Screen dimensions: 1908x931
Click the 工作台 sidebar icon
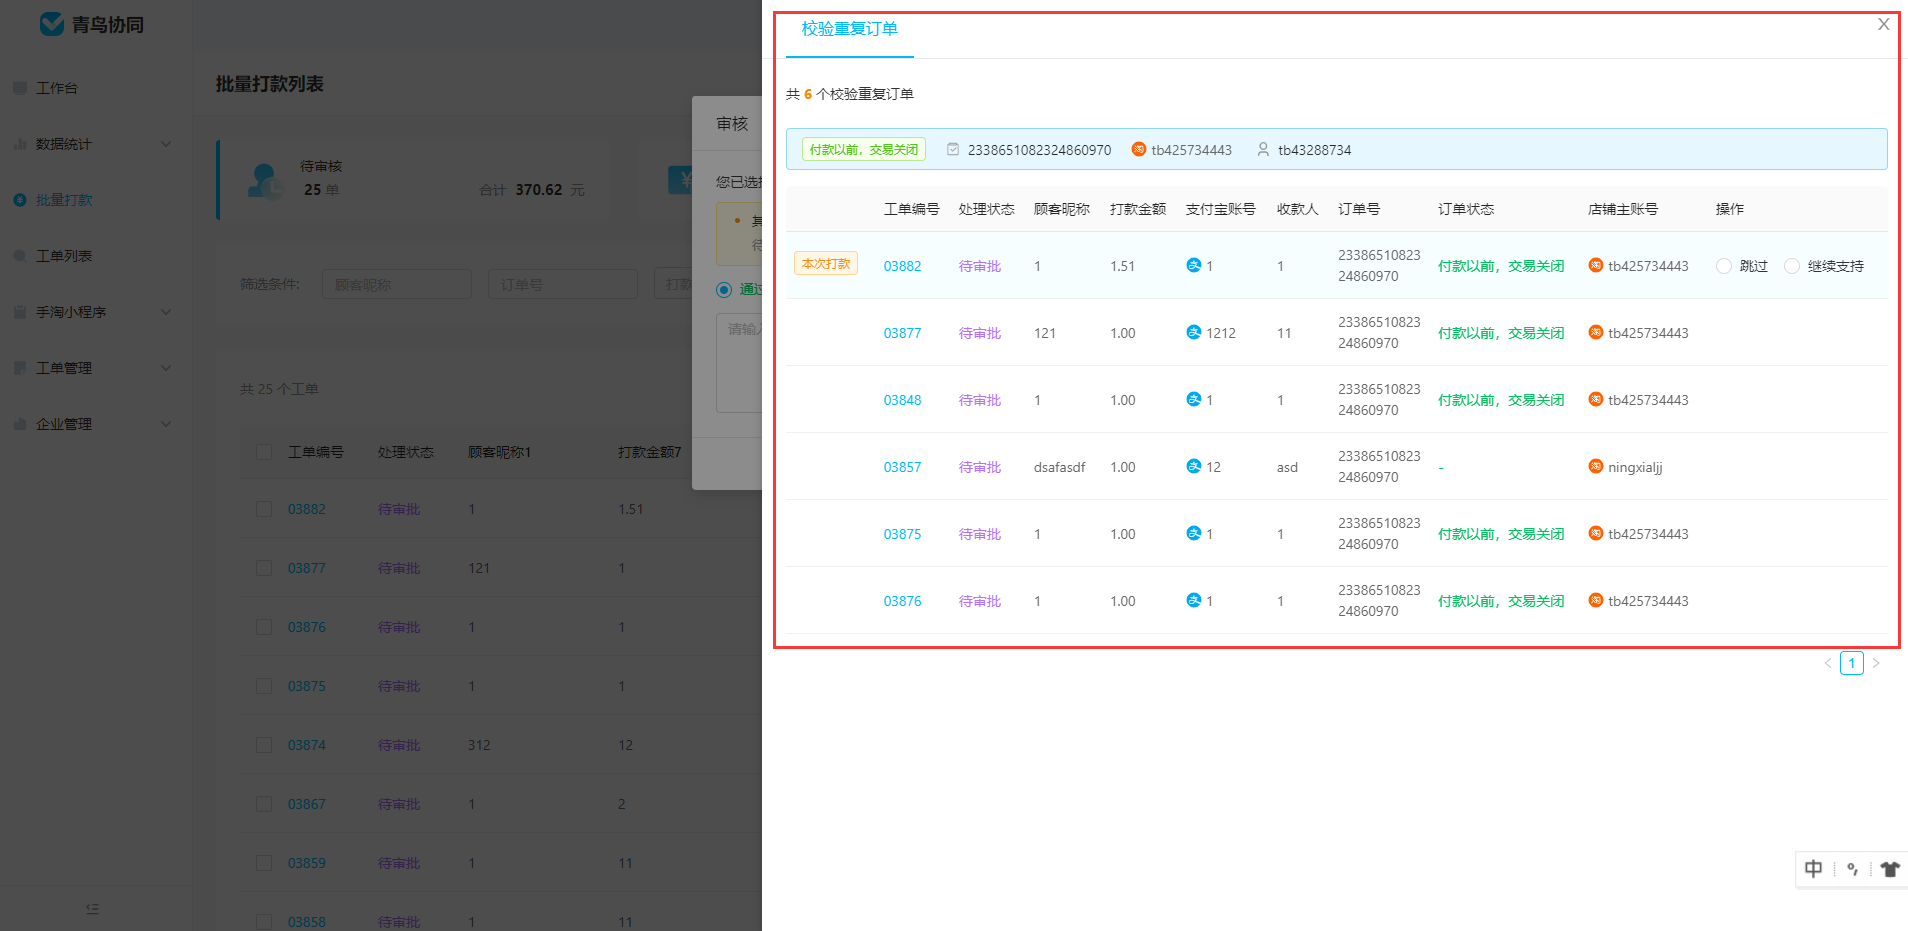click(20, 88)
